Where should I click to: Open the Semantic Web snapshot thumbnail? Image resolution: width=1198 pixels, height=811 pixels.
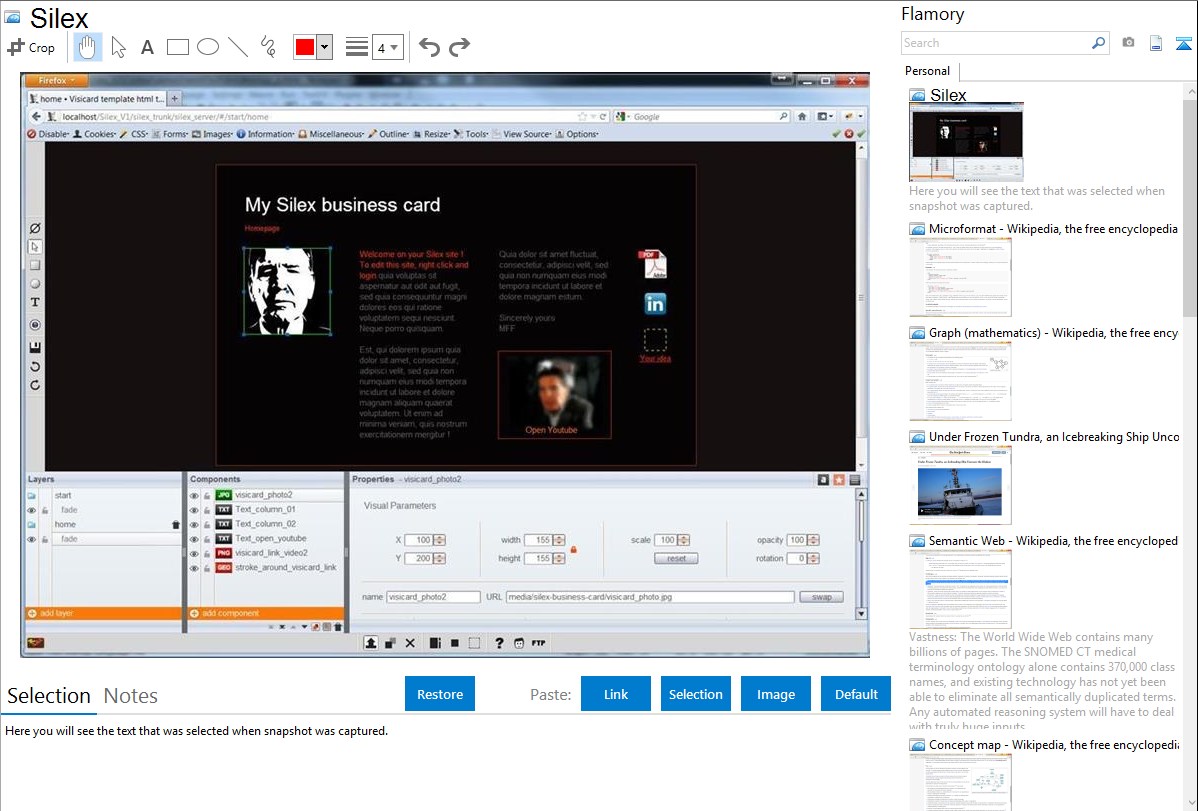pos(960,589)
